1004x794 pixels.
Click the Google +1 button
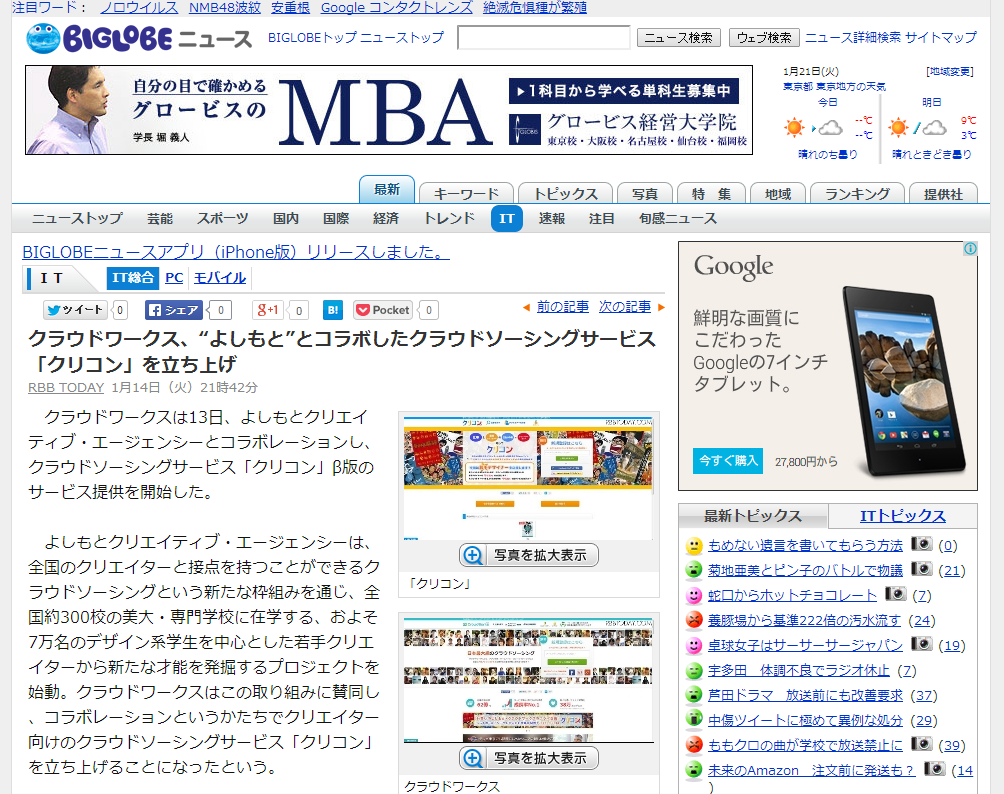coord(268,310)
